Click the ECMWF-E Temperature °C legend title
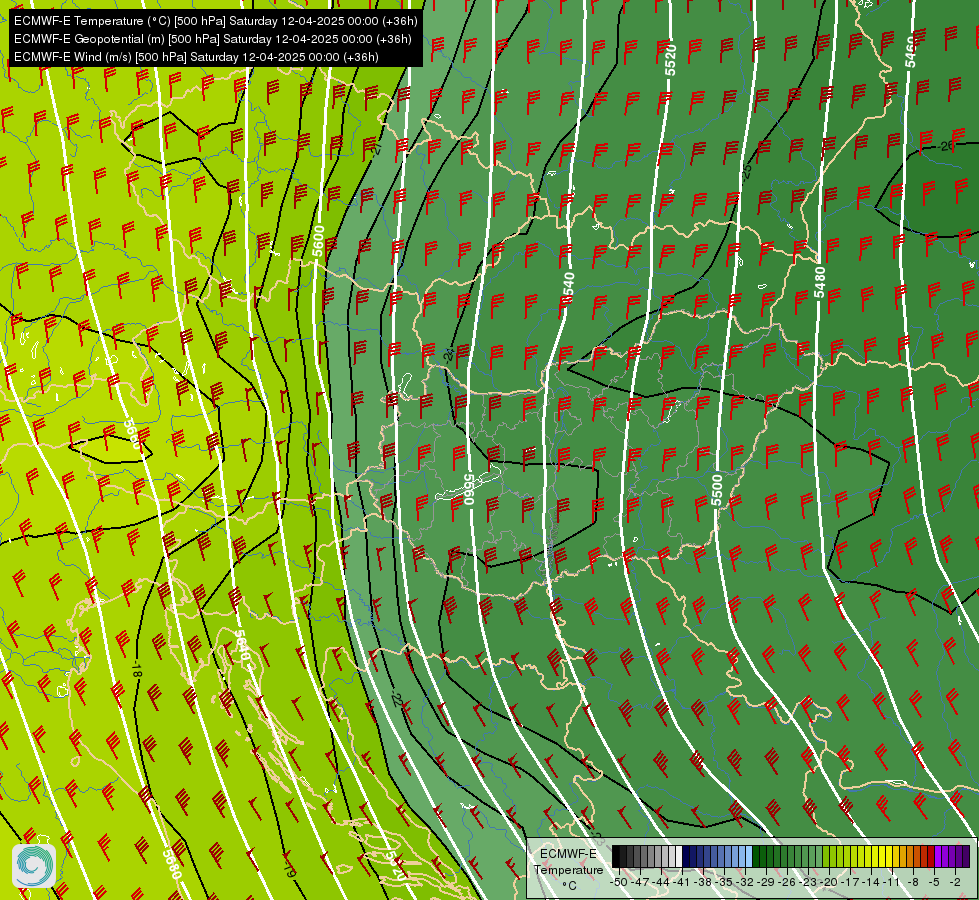 (x=569, y=869)
